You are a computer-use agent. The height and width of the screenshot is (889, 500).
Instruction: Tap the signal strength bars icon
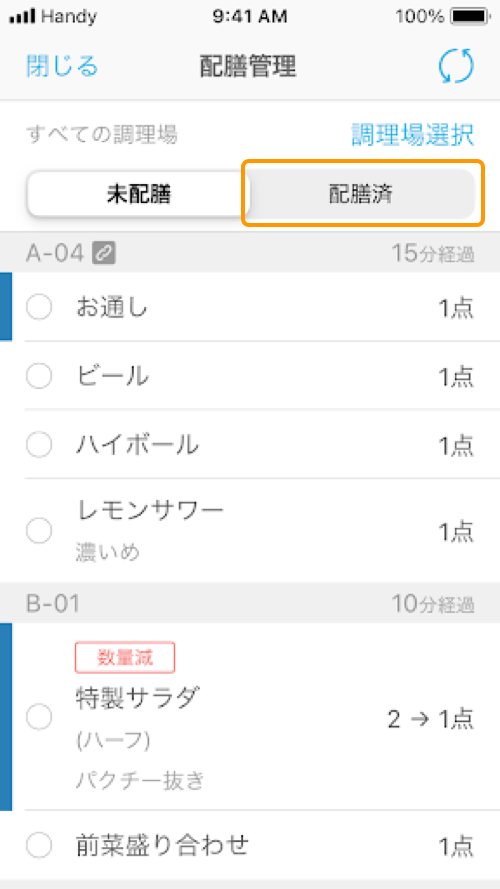pyautogui.click(x=23, y=17)
